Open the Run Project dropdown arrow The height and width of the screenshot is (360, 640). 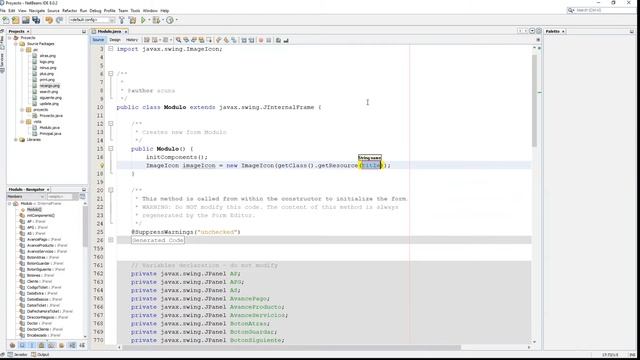[x=149, y=20]
